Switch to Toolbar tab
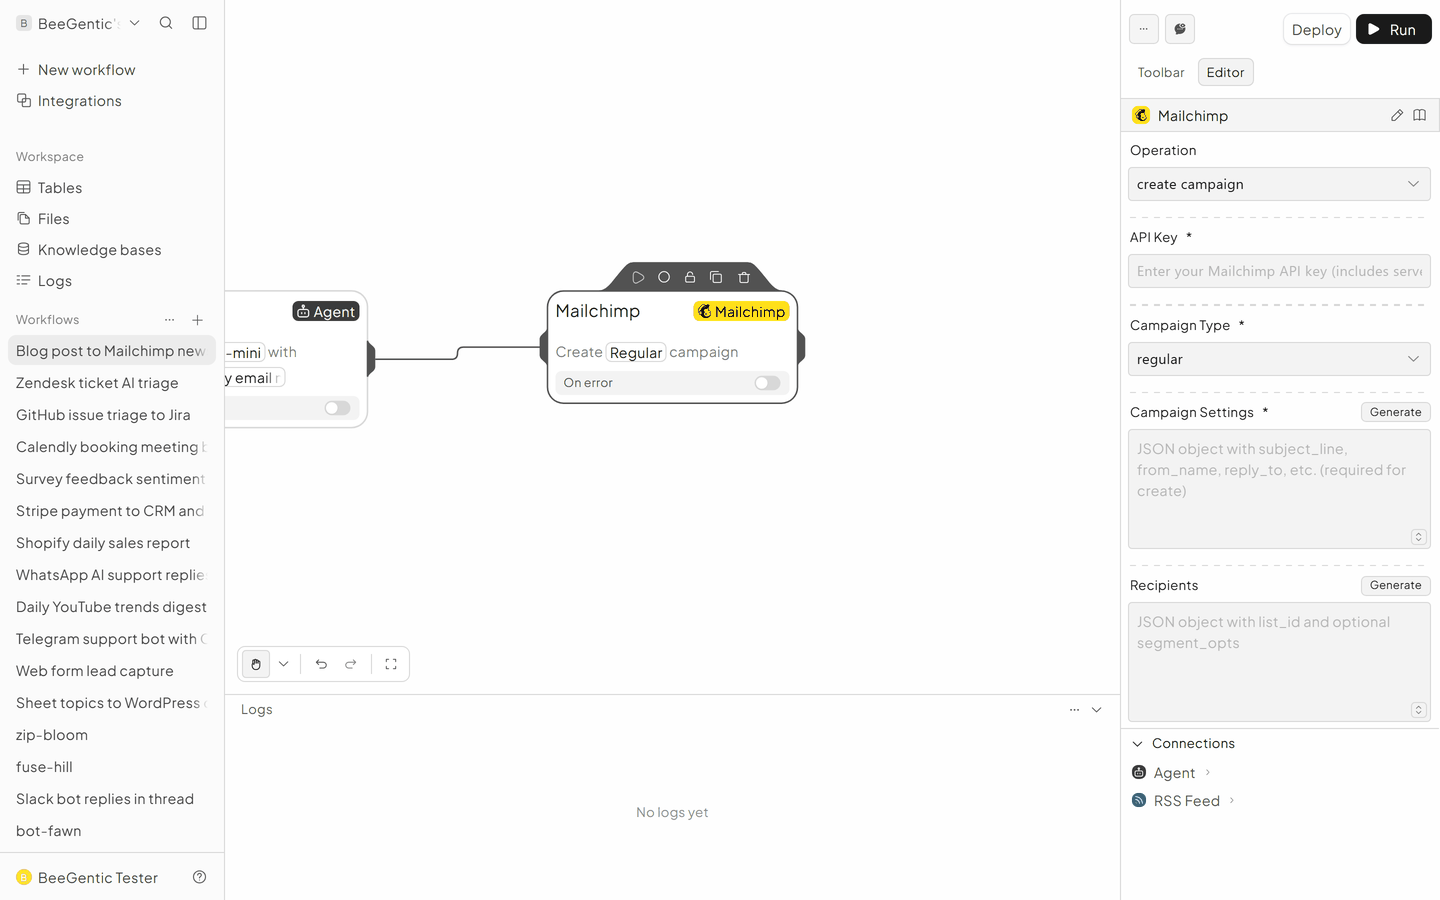Image resolution: width=1440 pixels, height=900 pixels. [x=1161, y=72]
